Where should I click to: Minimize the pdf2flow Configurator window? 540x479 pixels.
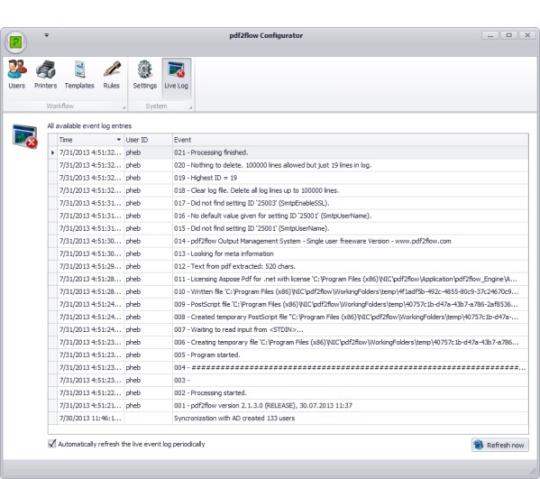click(491, 35)
